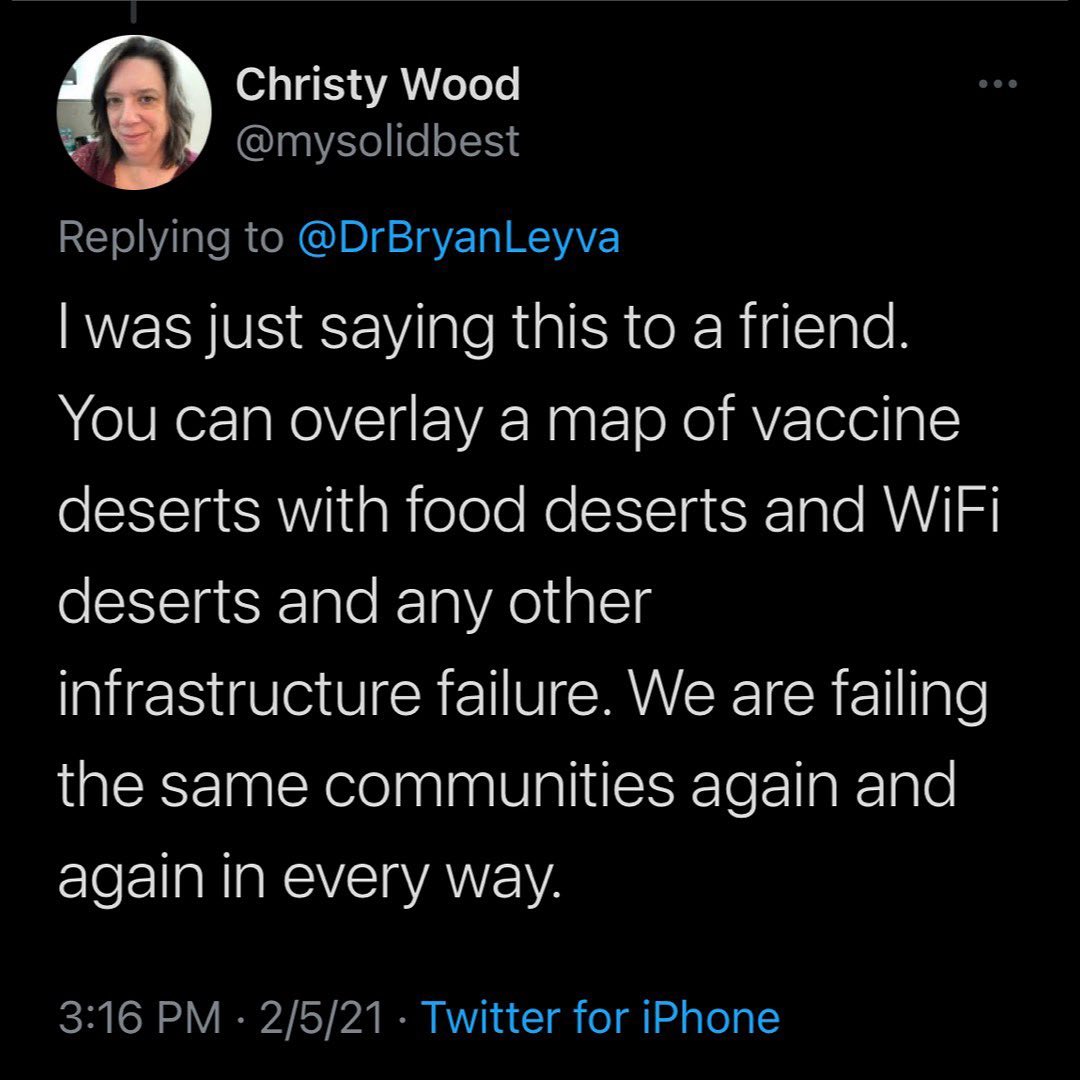Open the @DrBryanLeyva mention link
The width and height of the screenshot is (1080, 1080).
pyautogui.click(x=459, y=237)
